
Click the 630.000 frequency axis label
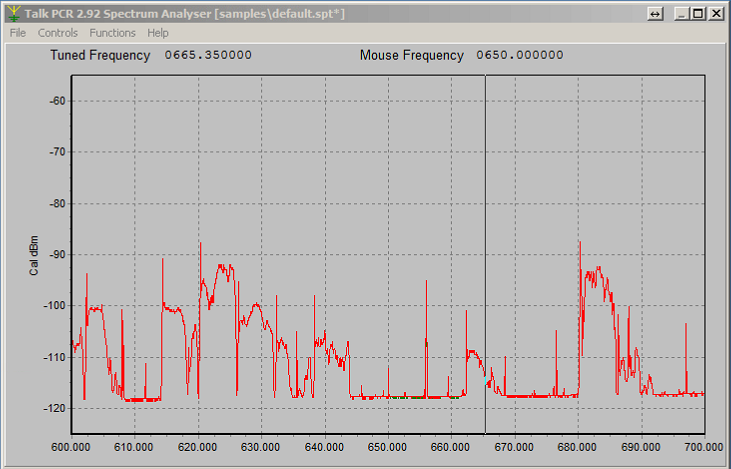coord(261,447)
